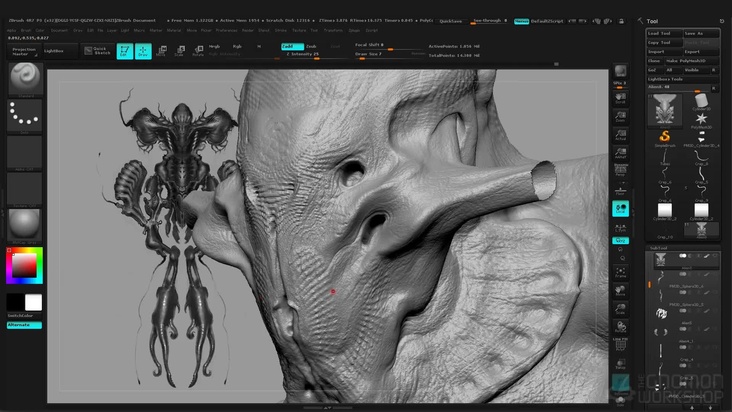Click Copy Tool button
This screenshot has width=732, height=412.
(664, 42)
